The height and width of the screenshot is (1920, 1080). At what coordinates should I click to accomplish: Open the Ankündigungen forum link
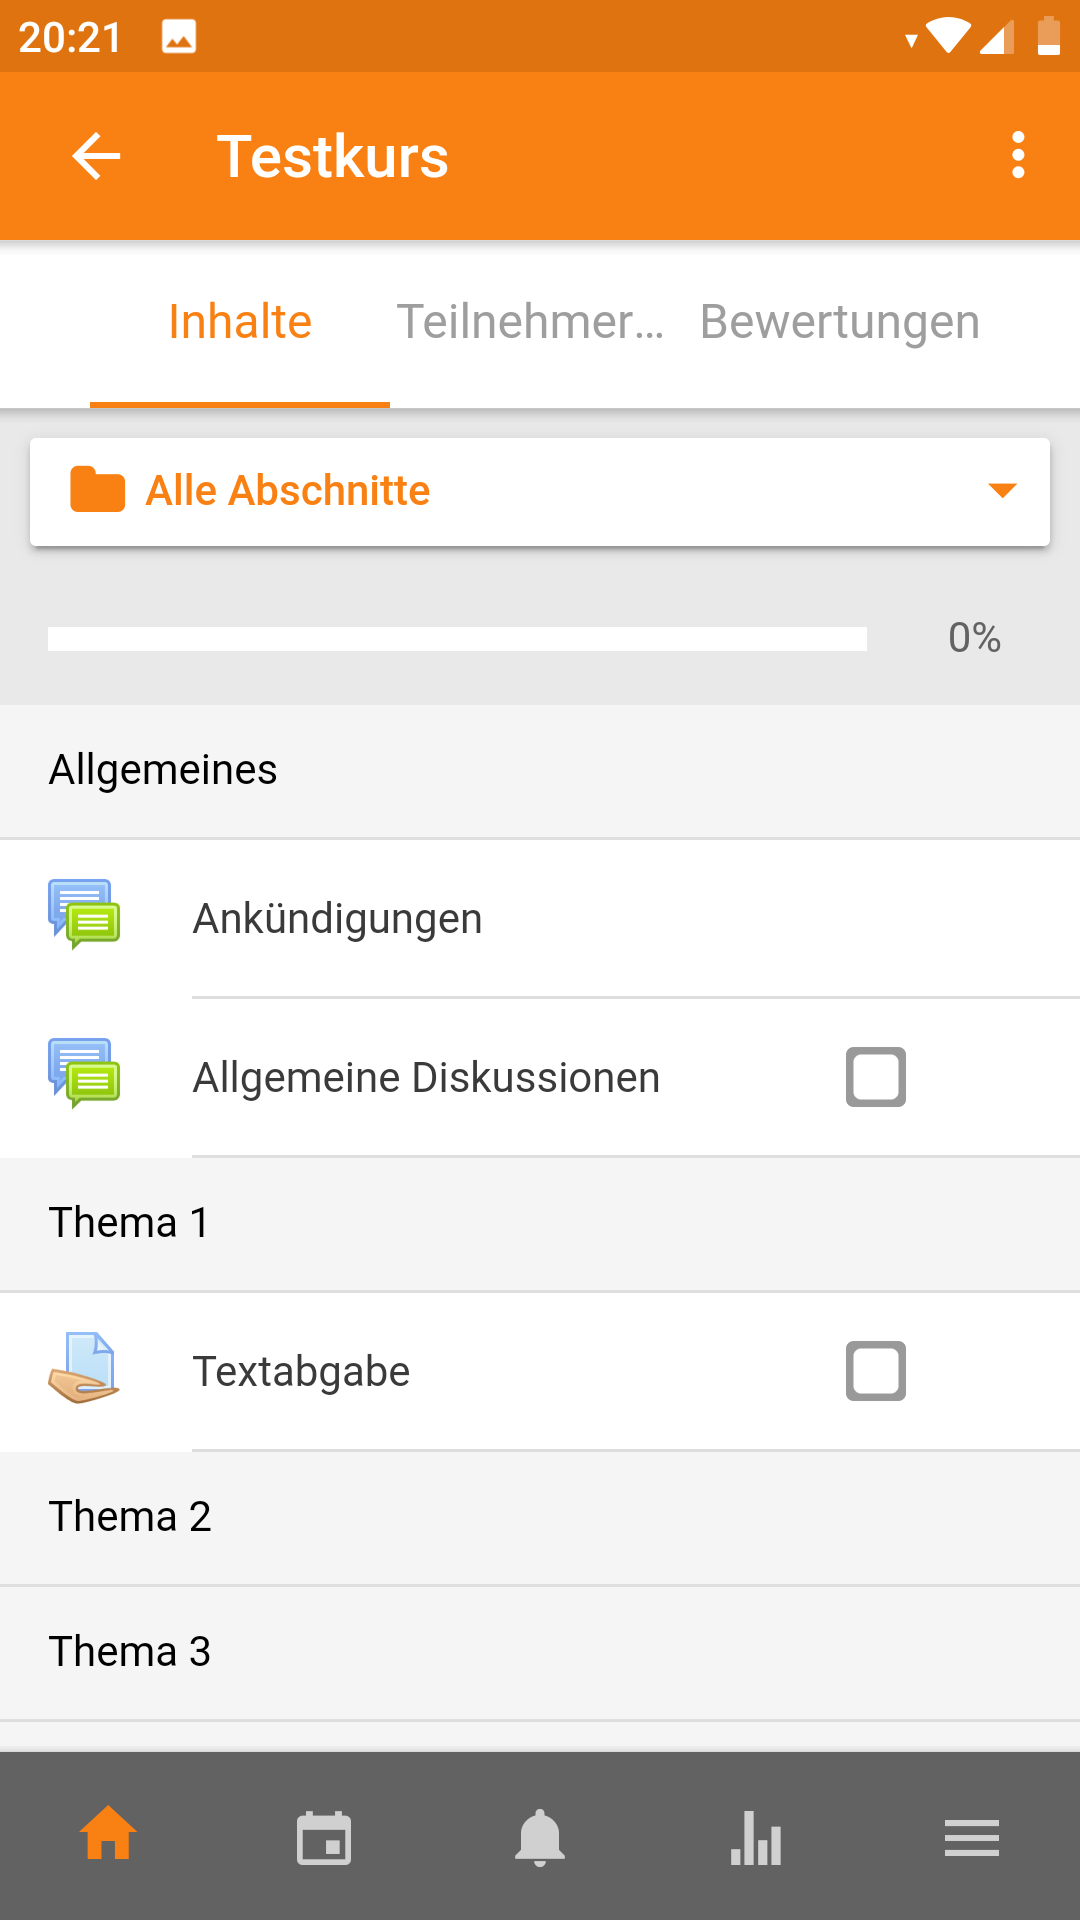click(x=338, y=919)
